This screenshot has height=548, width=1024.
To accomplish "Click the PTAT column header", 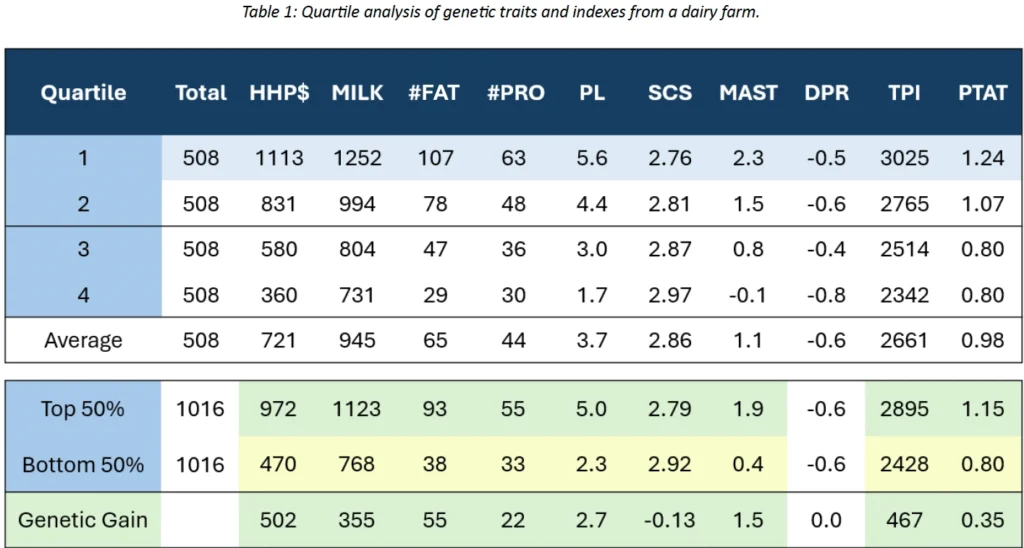I will click(982, 93).
